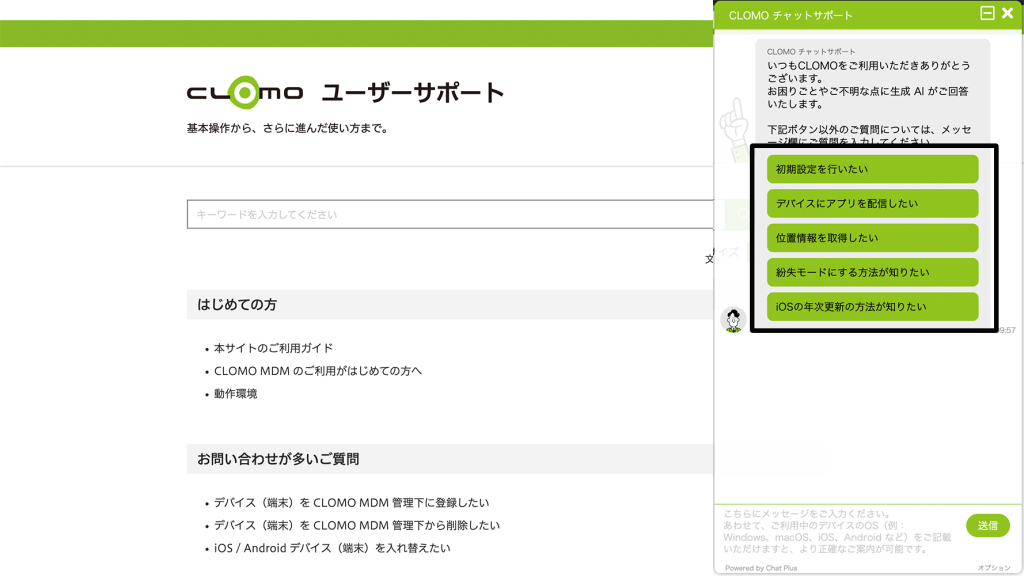Go to the 動作環境 page
Screen dimensions: 1024x576
click(235, 394)
